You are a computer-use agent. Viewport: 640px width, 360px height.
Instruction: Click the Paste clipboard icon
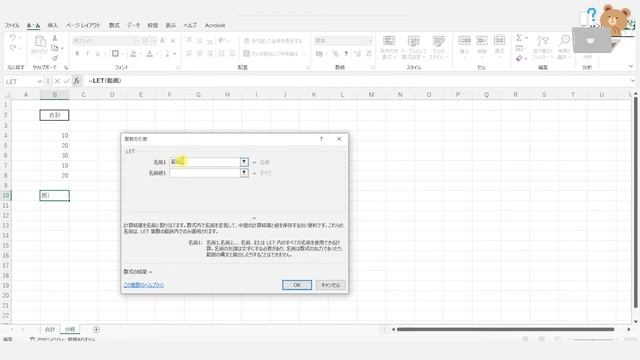coord(40,42)
